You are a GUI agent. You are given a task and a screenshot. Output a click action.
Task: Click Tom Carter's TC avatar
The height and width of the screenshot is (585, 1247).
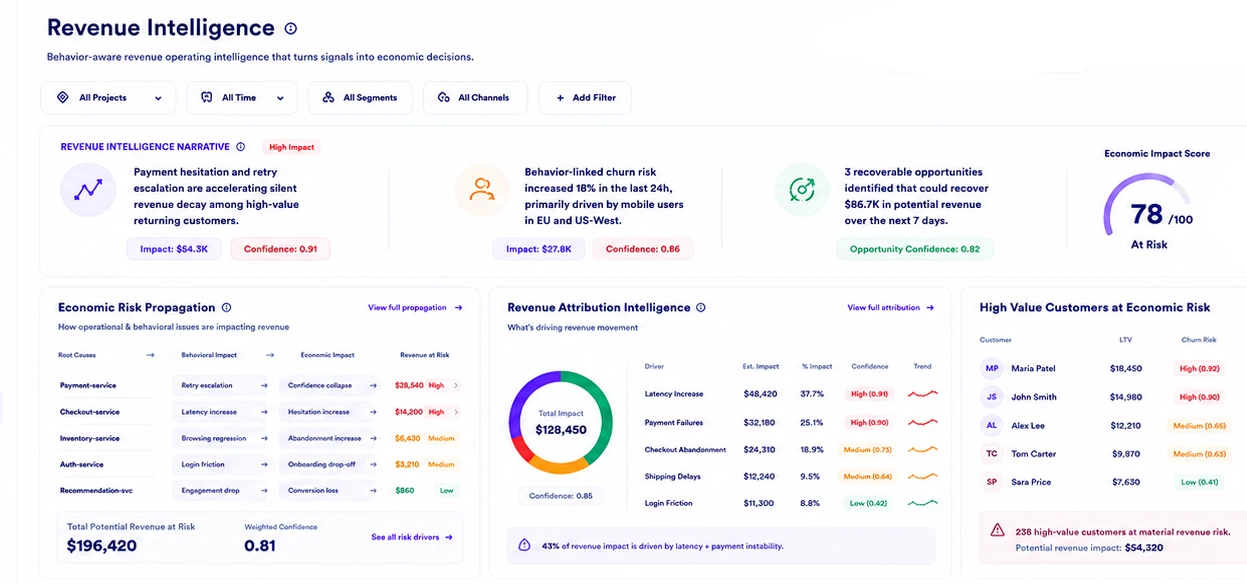point(992,454)
